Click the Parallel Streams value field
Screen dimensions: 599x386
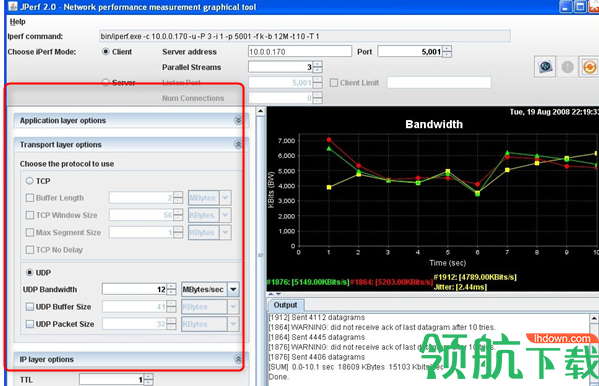pyautogui.click(x=280, y=67)
